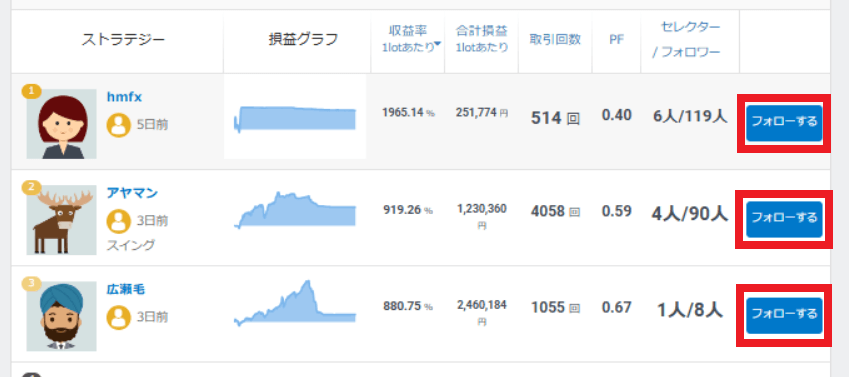849x377 pixels.
Task: Click the 919.26 % return value
Action: click(408, 210)
